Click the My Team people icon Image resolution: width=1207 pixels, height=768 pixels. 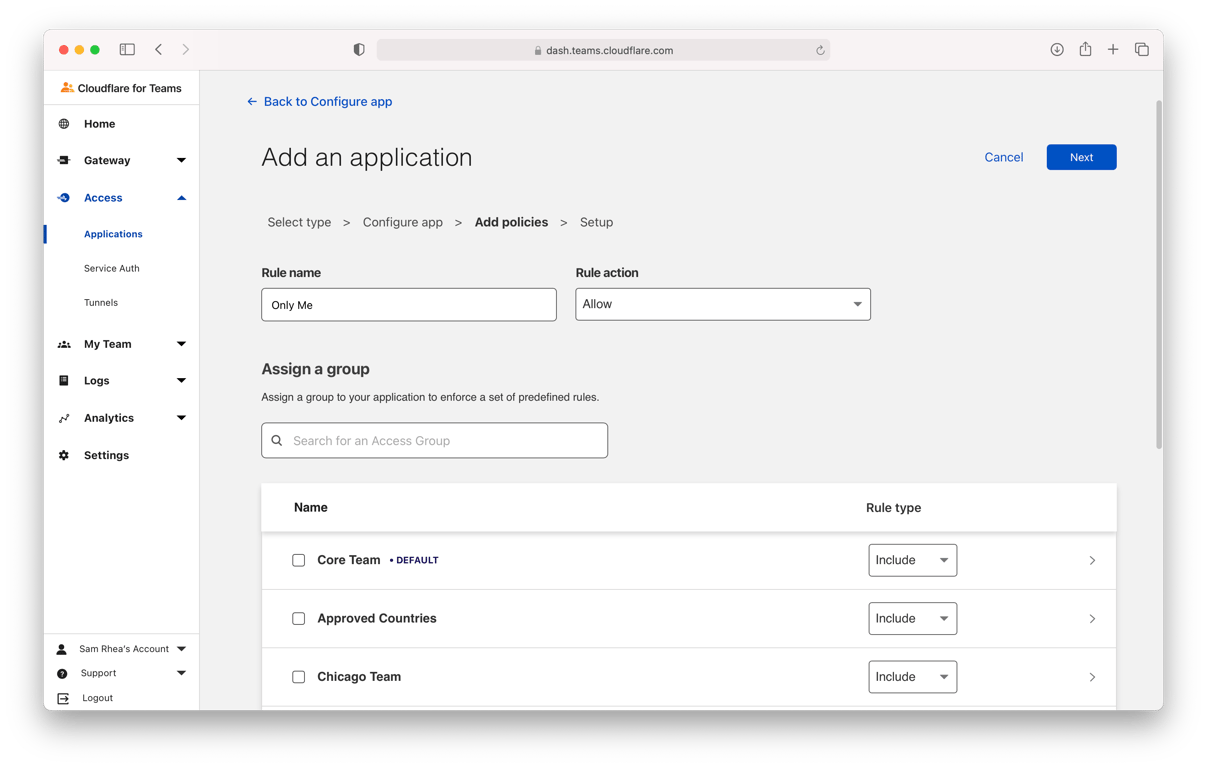click(x=64, y=344)
